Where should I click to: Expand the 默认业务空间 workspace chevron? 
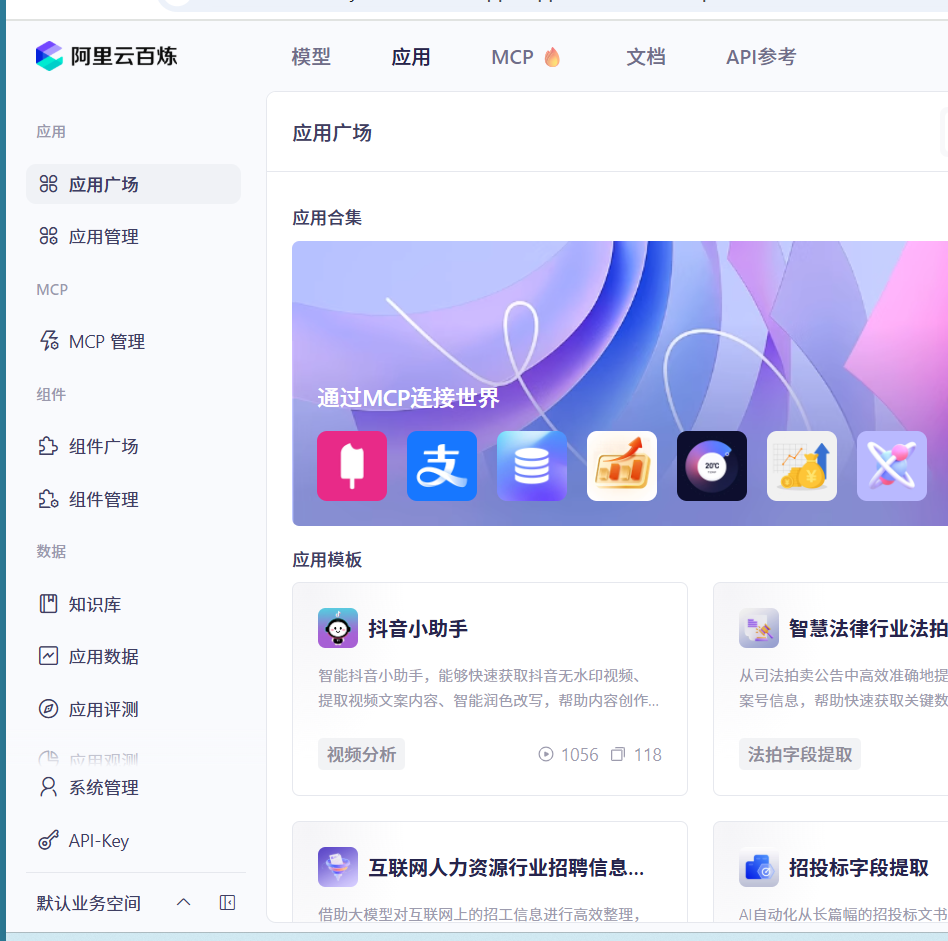pos(184,902)
